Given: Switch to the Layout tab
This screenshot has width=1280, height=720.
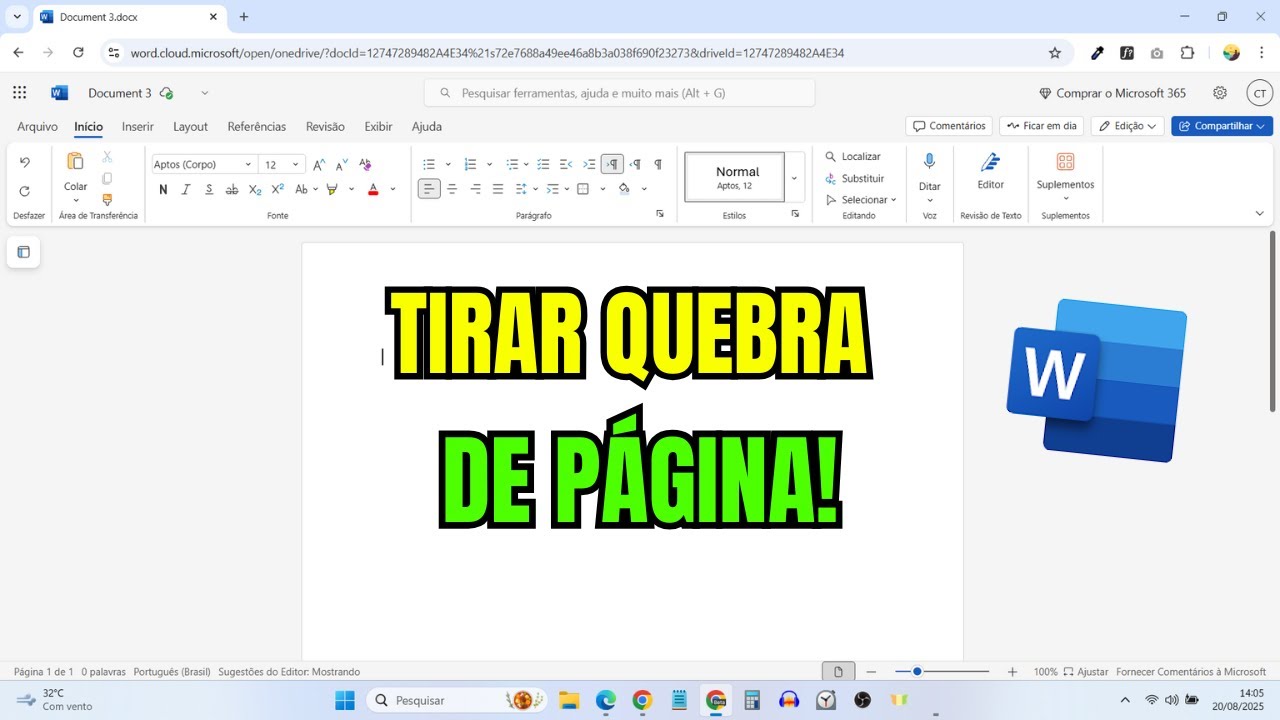Looking at the screenshot, I should point(190,127).
